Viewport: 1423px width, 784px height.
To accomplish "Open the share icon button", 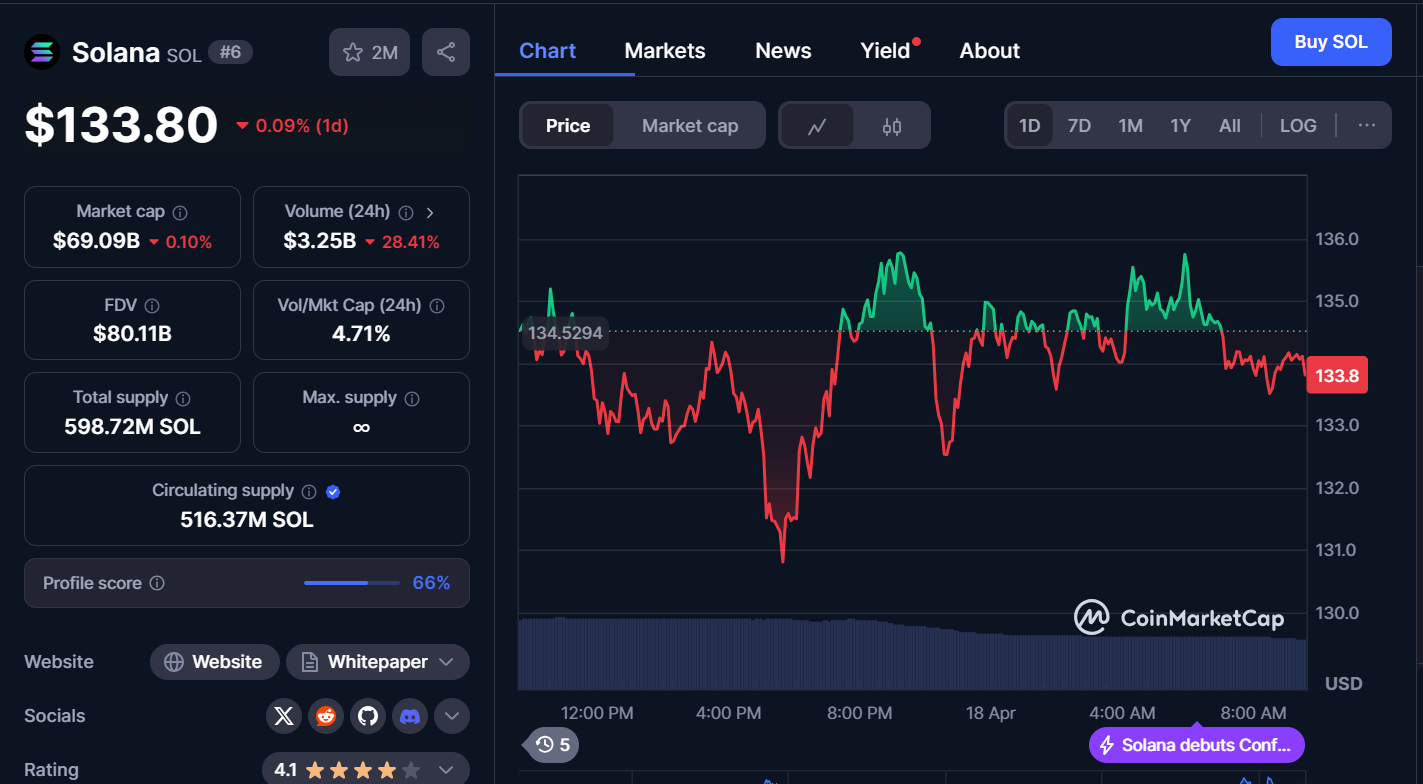I will point(446,52).
